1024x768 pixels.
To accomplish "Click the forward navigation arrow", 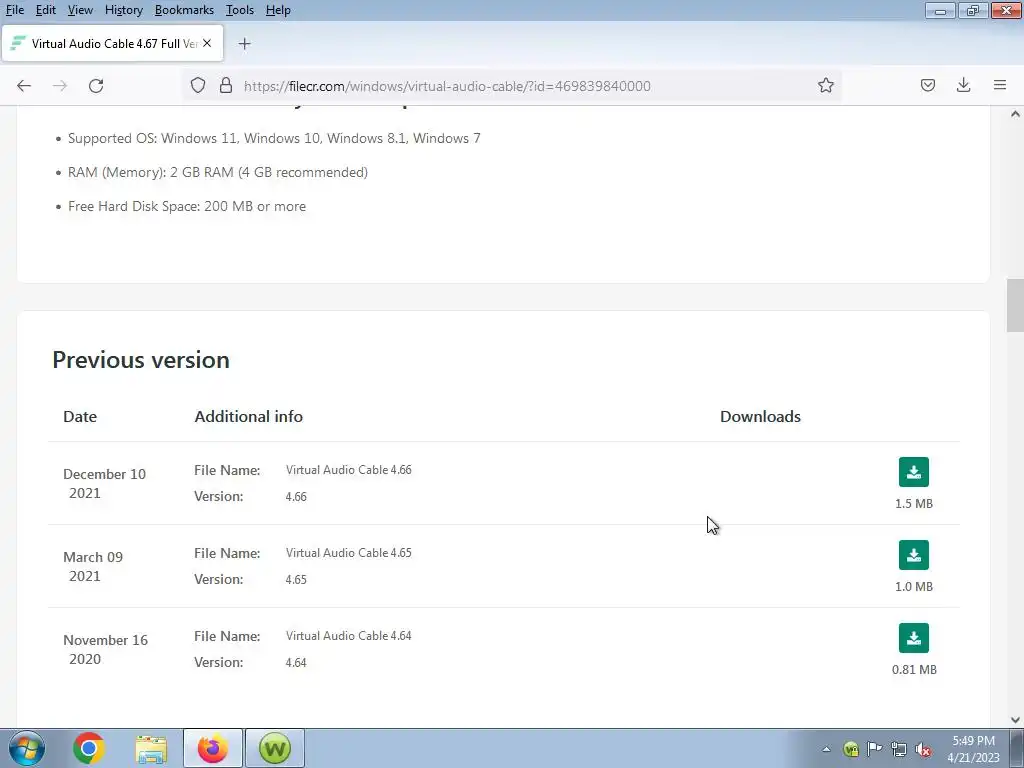I will pyautogui.click(x=60, y=86).
